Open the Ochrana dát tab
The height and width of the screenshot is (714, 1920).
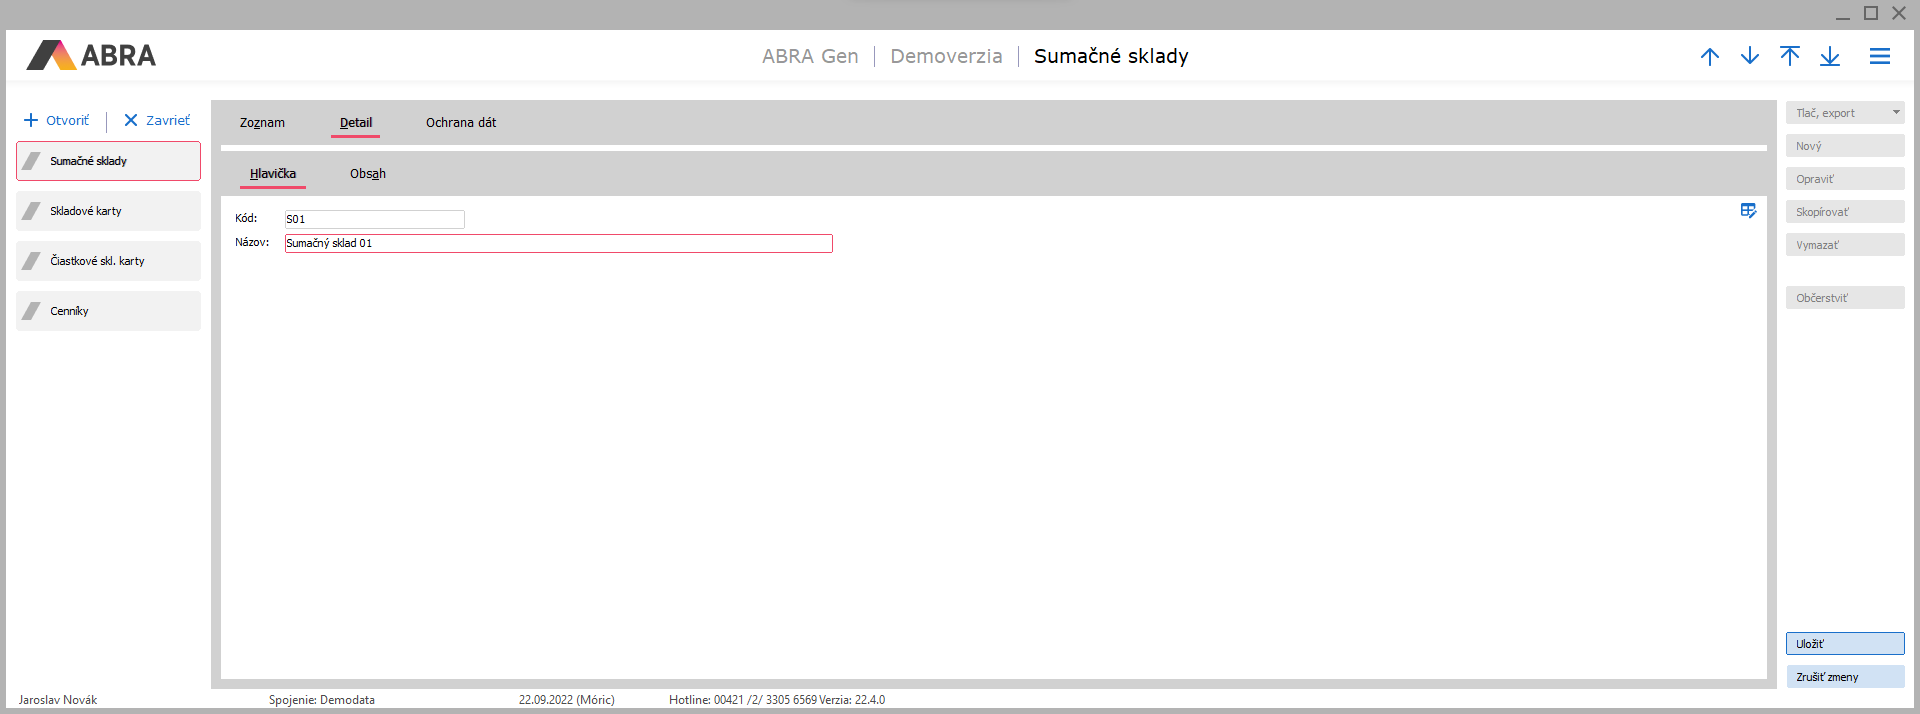coord(461,123)
